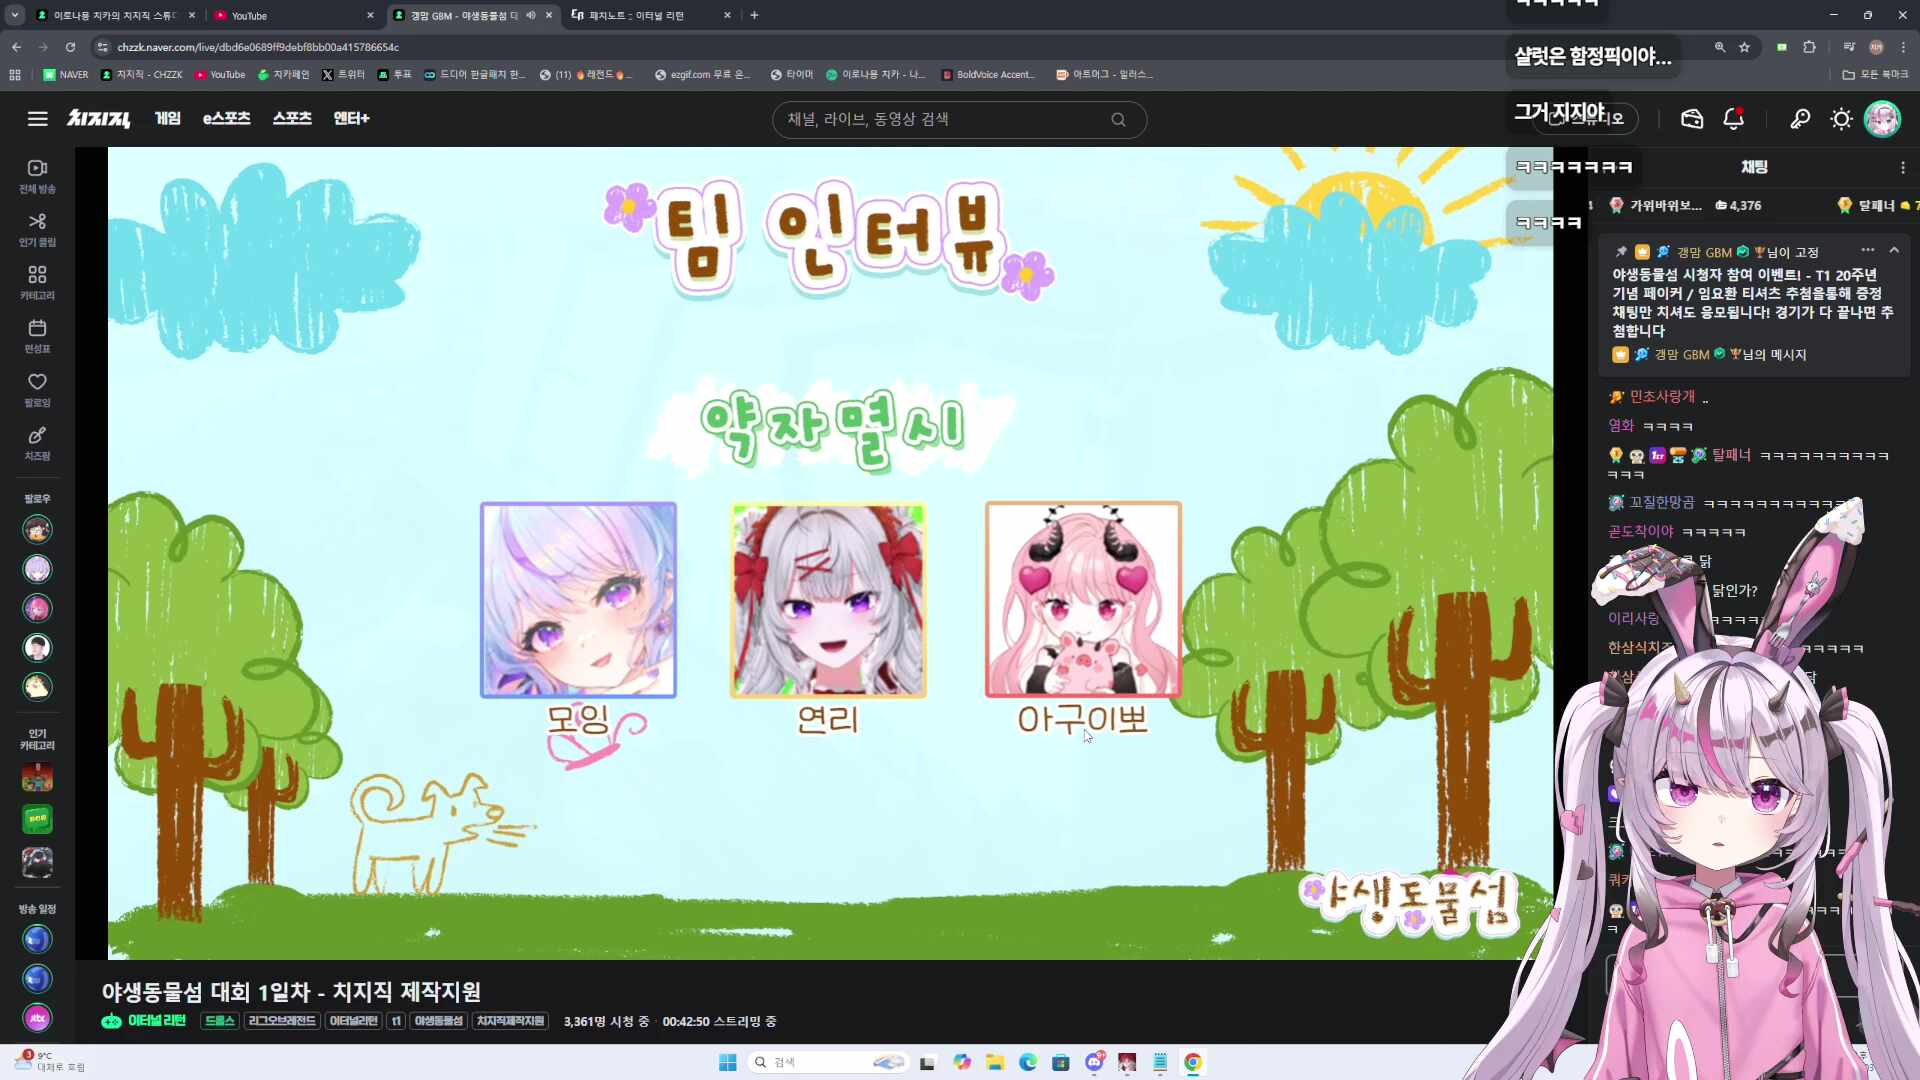Open 팔로잉 via the heart icon
1920x1080 pixels.
point(36,388)
